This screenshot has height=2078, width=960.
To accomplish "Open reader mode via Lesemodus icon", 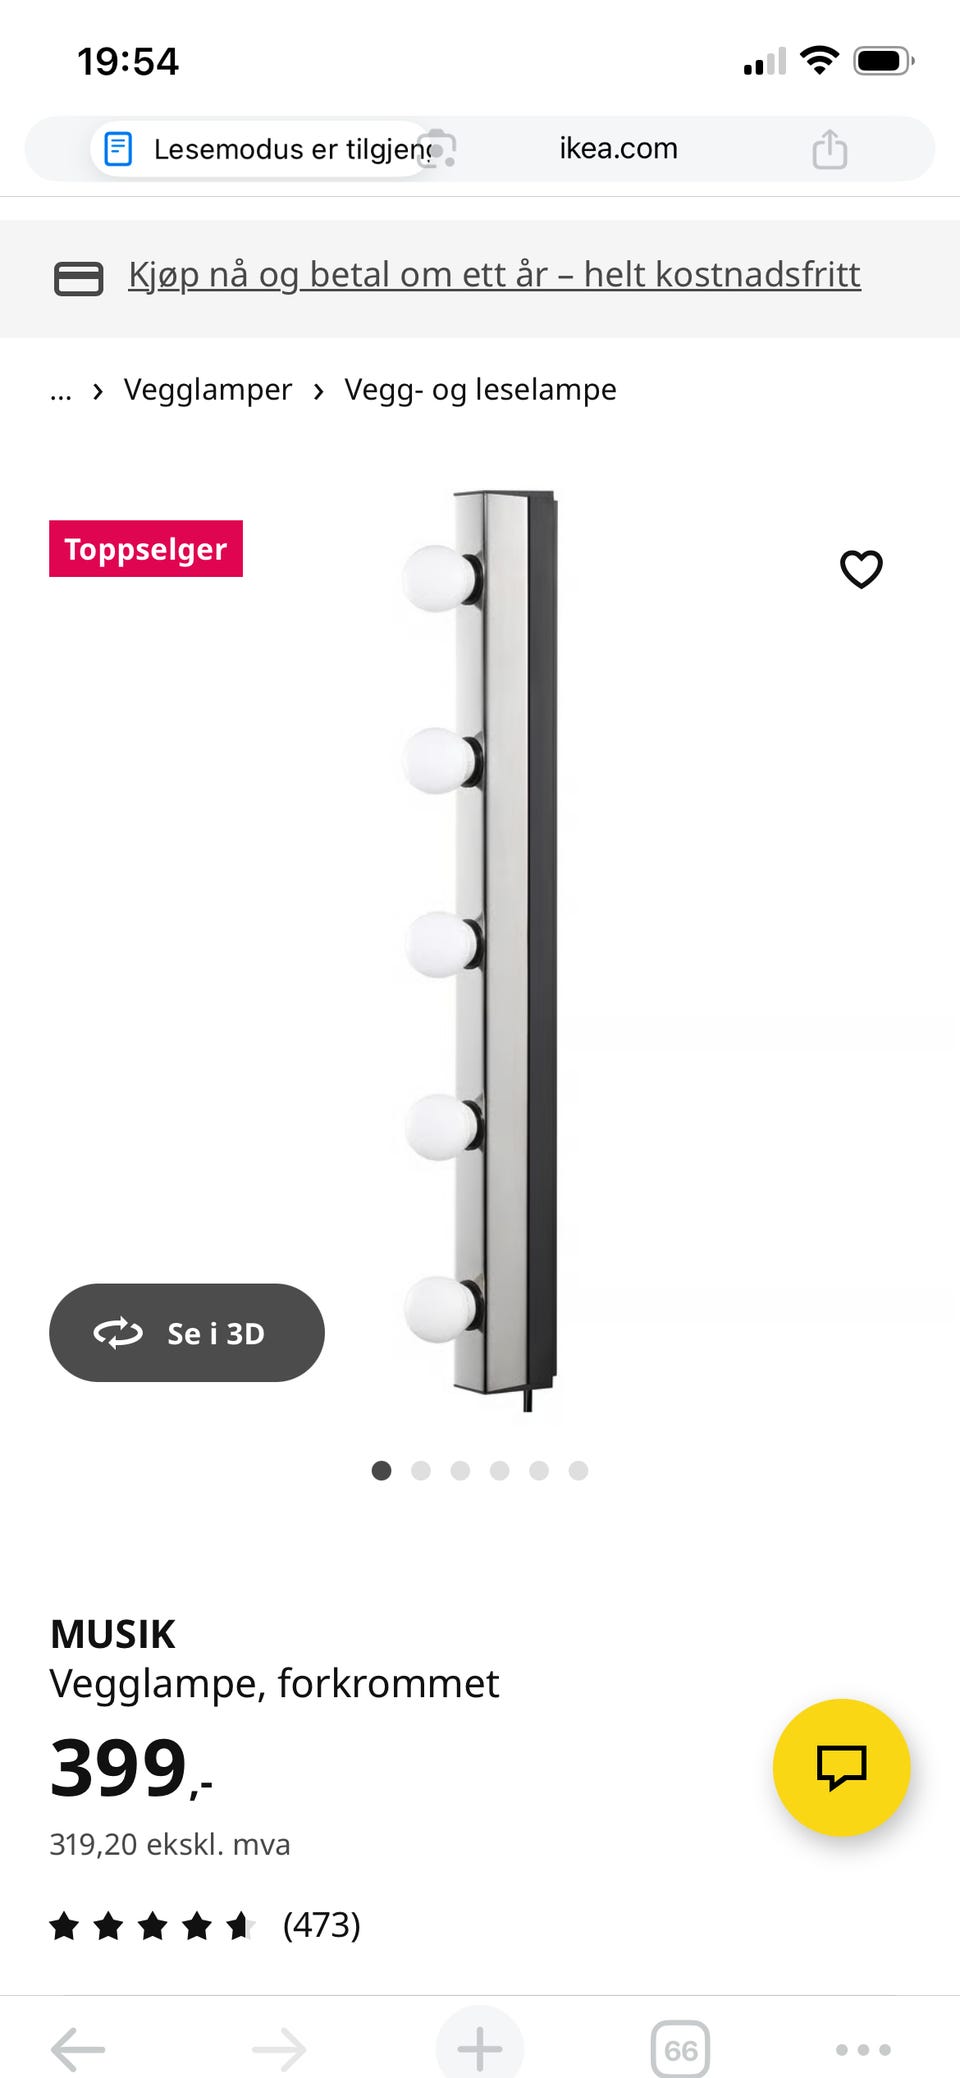I will [x=118, y=149].
